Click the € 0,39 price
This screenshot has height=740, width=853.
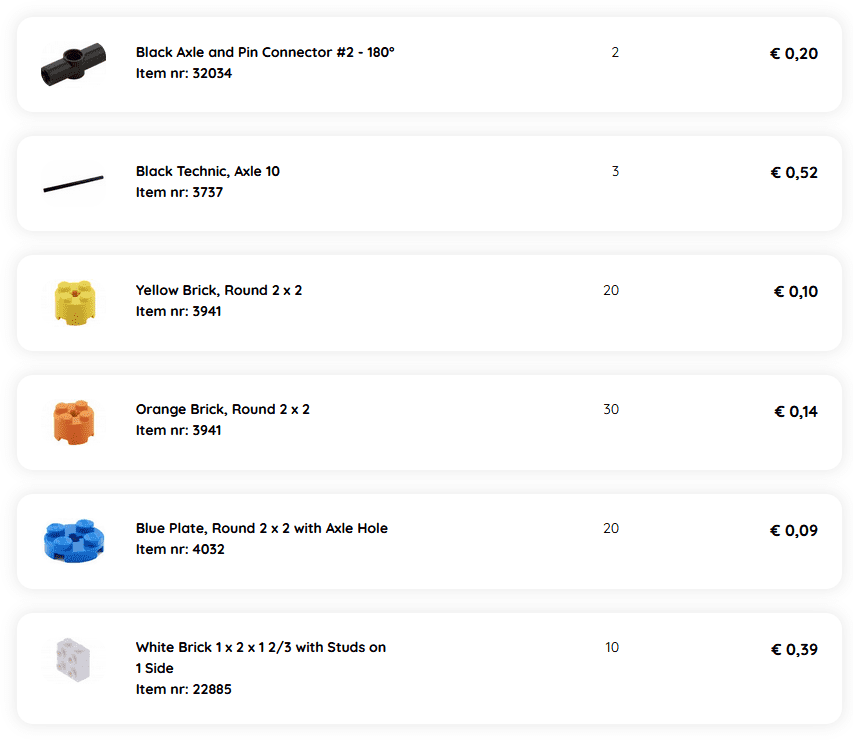793,650
